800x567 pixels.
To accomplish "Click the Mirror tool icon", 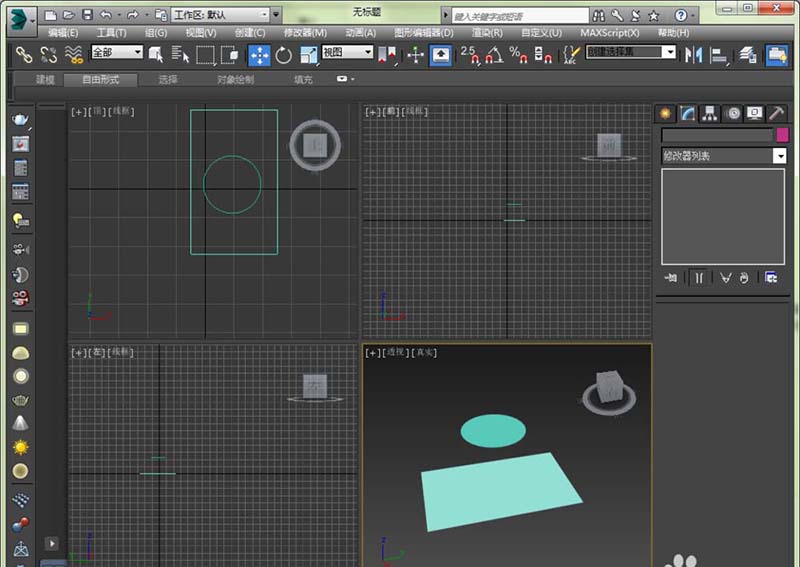I will (x=694, y=55).
